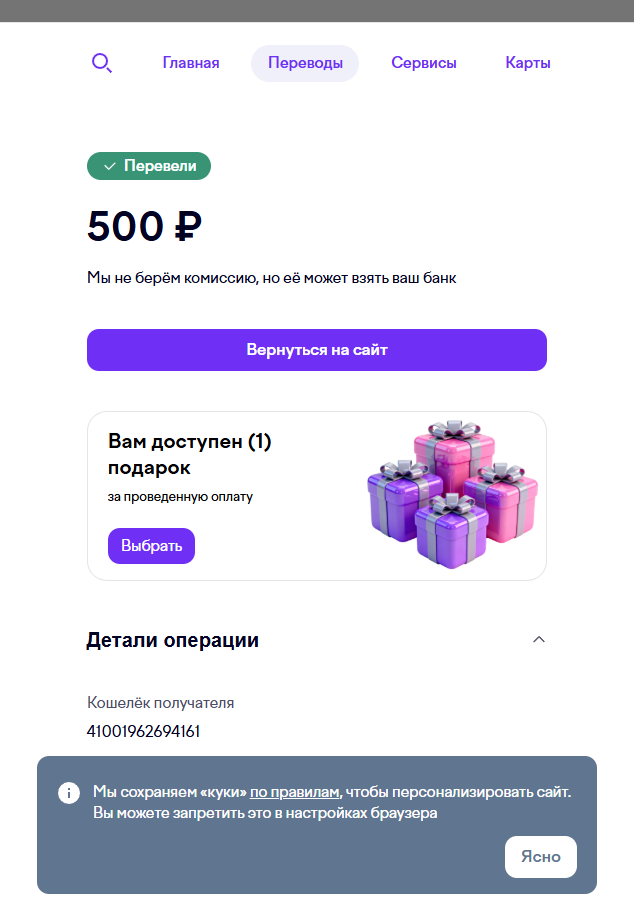Click the 500 ₽ amount text

tap(143, 226)
